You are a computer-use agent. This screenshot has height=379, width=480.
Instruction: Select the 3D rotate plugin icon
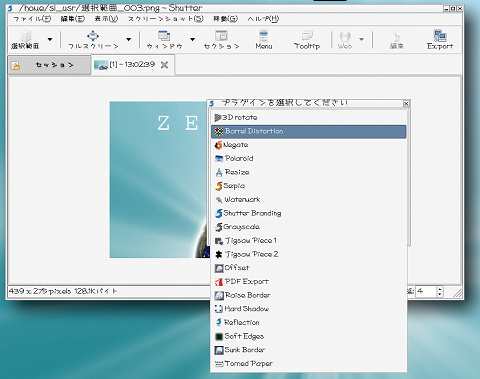point(218,118)
